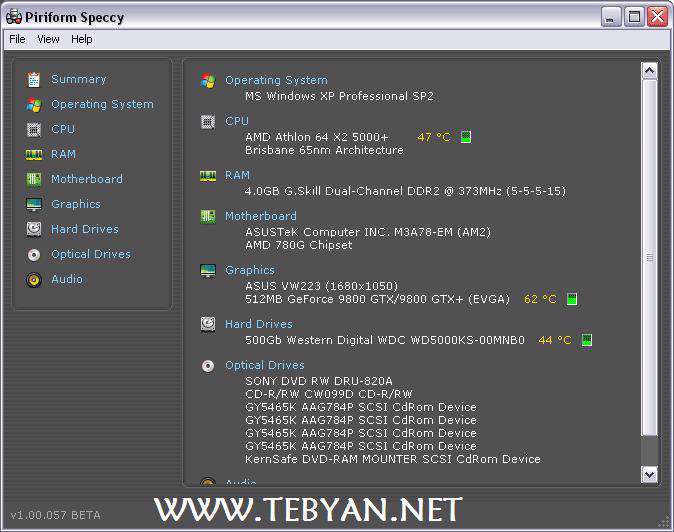Click the Optical Drives disc icon in summary panel

click(x=208, y=366)
